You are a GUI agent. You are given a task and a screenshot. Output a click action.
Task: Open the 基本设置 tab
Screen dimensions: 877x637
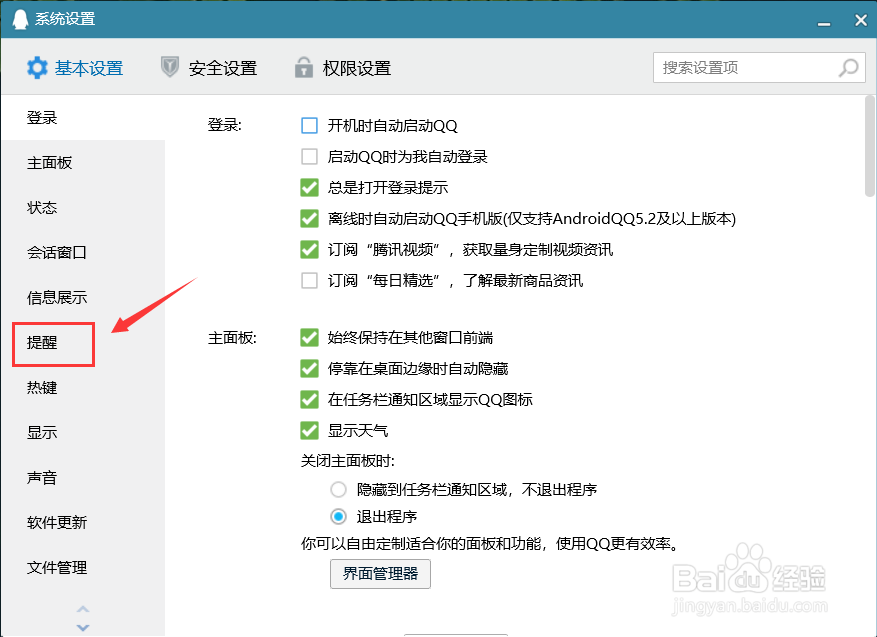coord(75,68)
